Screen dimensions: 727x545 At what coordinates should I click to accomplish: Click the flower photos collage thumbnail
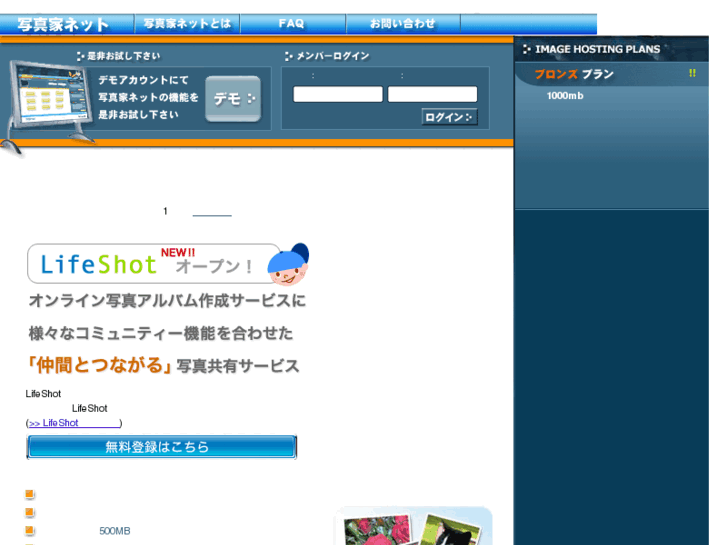click(x=413, y=526)
